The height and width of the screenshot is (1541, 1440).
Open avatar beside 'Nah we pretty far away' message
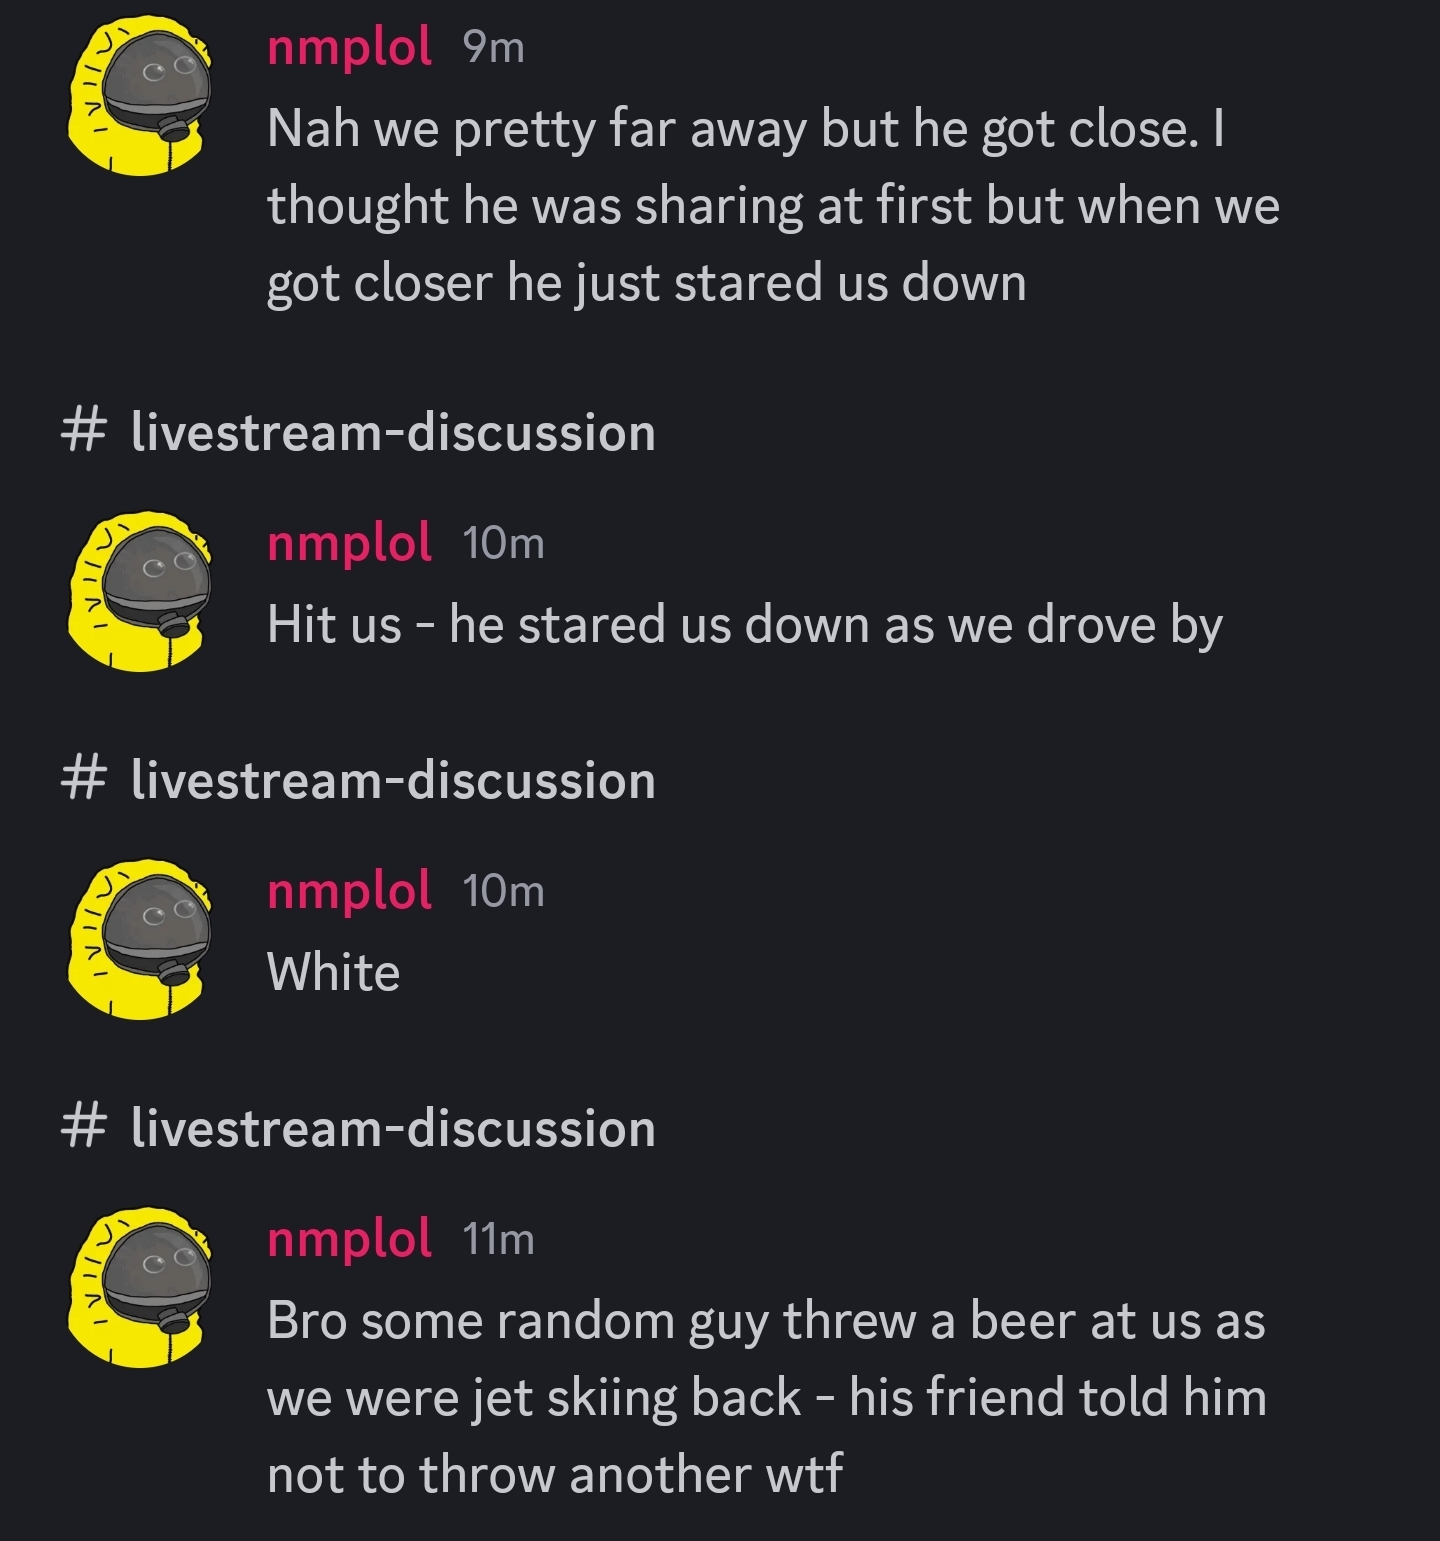click(139, 95)
